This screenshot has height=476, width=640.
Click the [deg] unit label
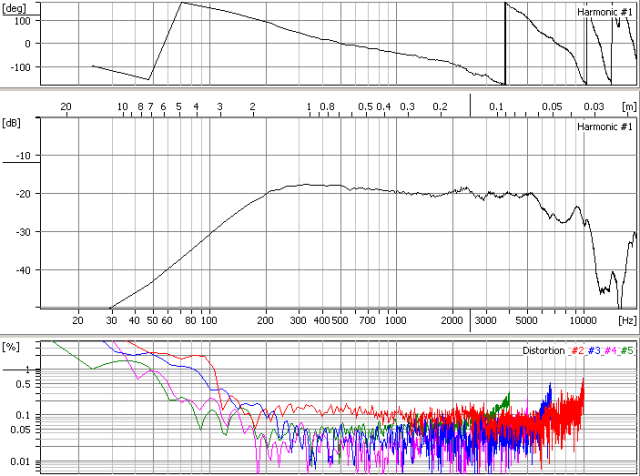click(17, 6)
